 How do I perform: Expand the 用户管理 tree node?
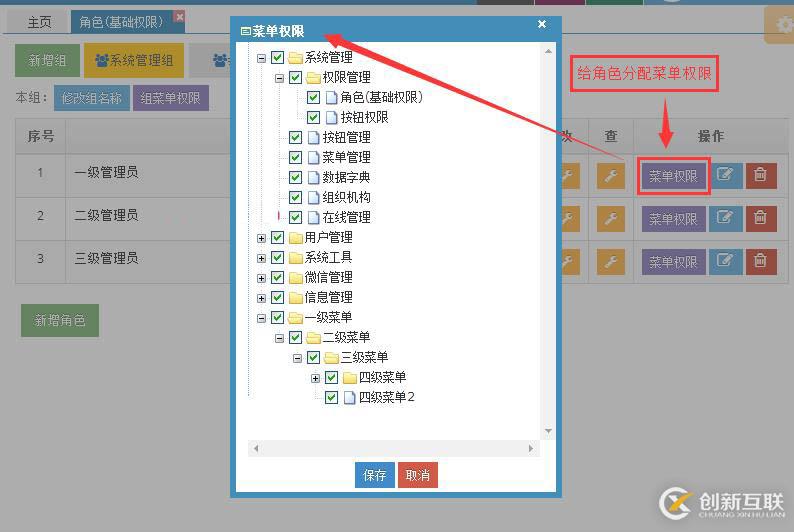261,238
